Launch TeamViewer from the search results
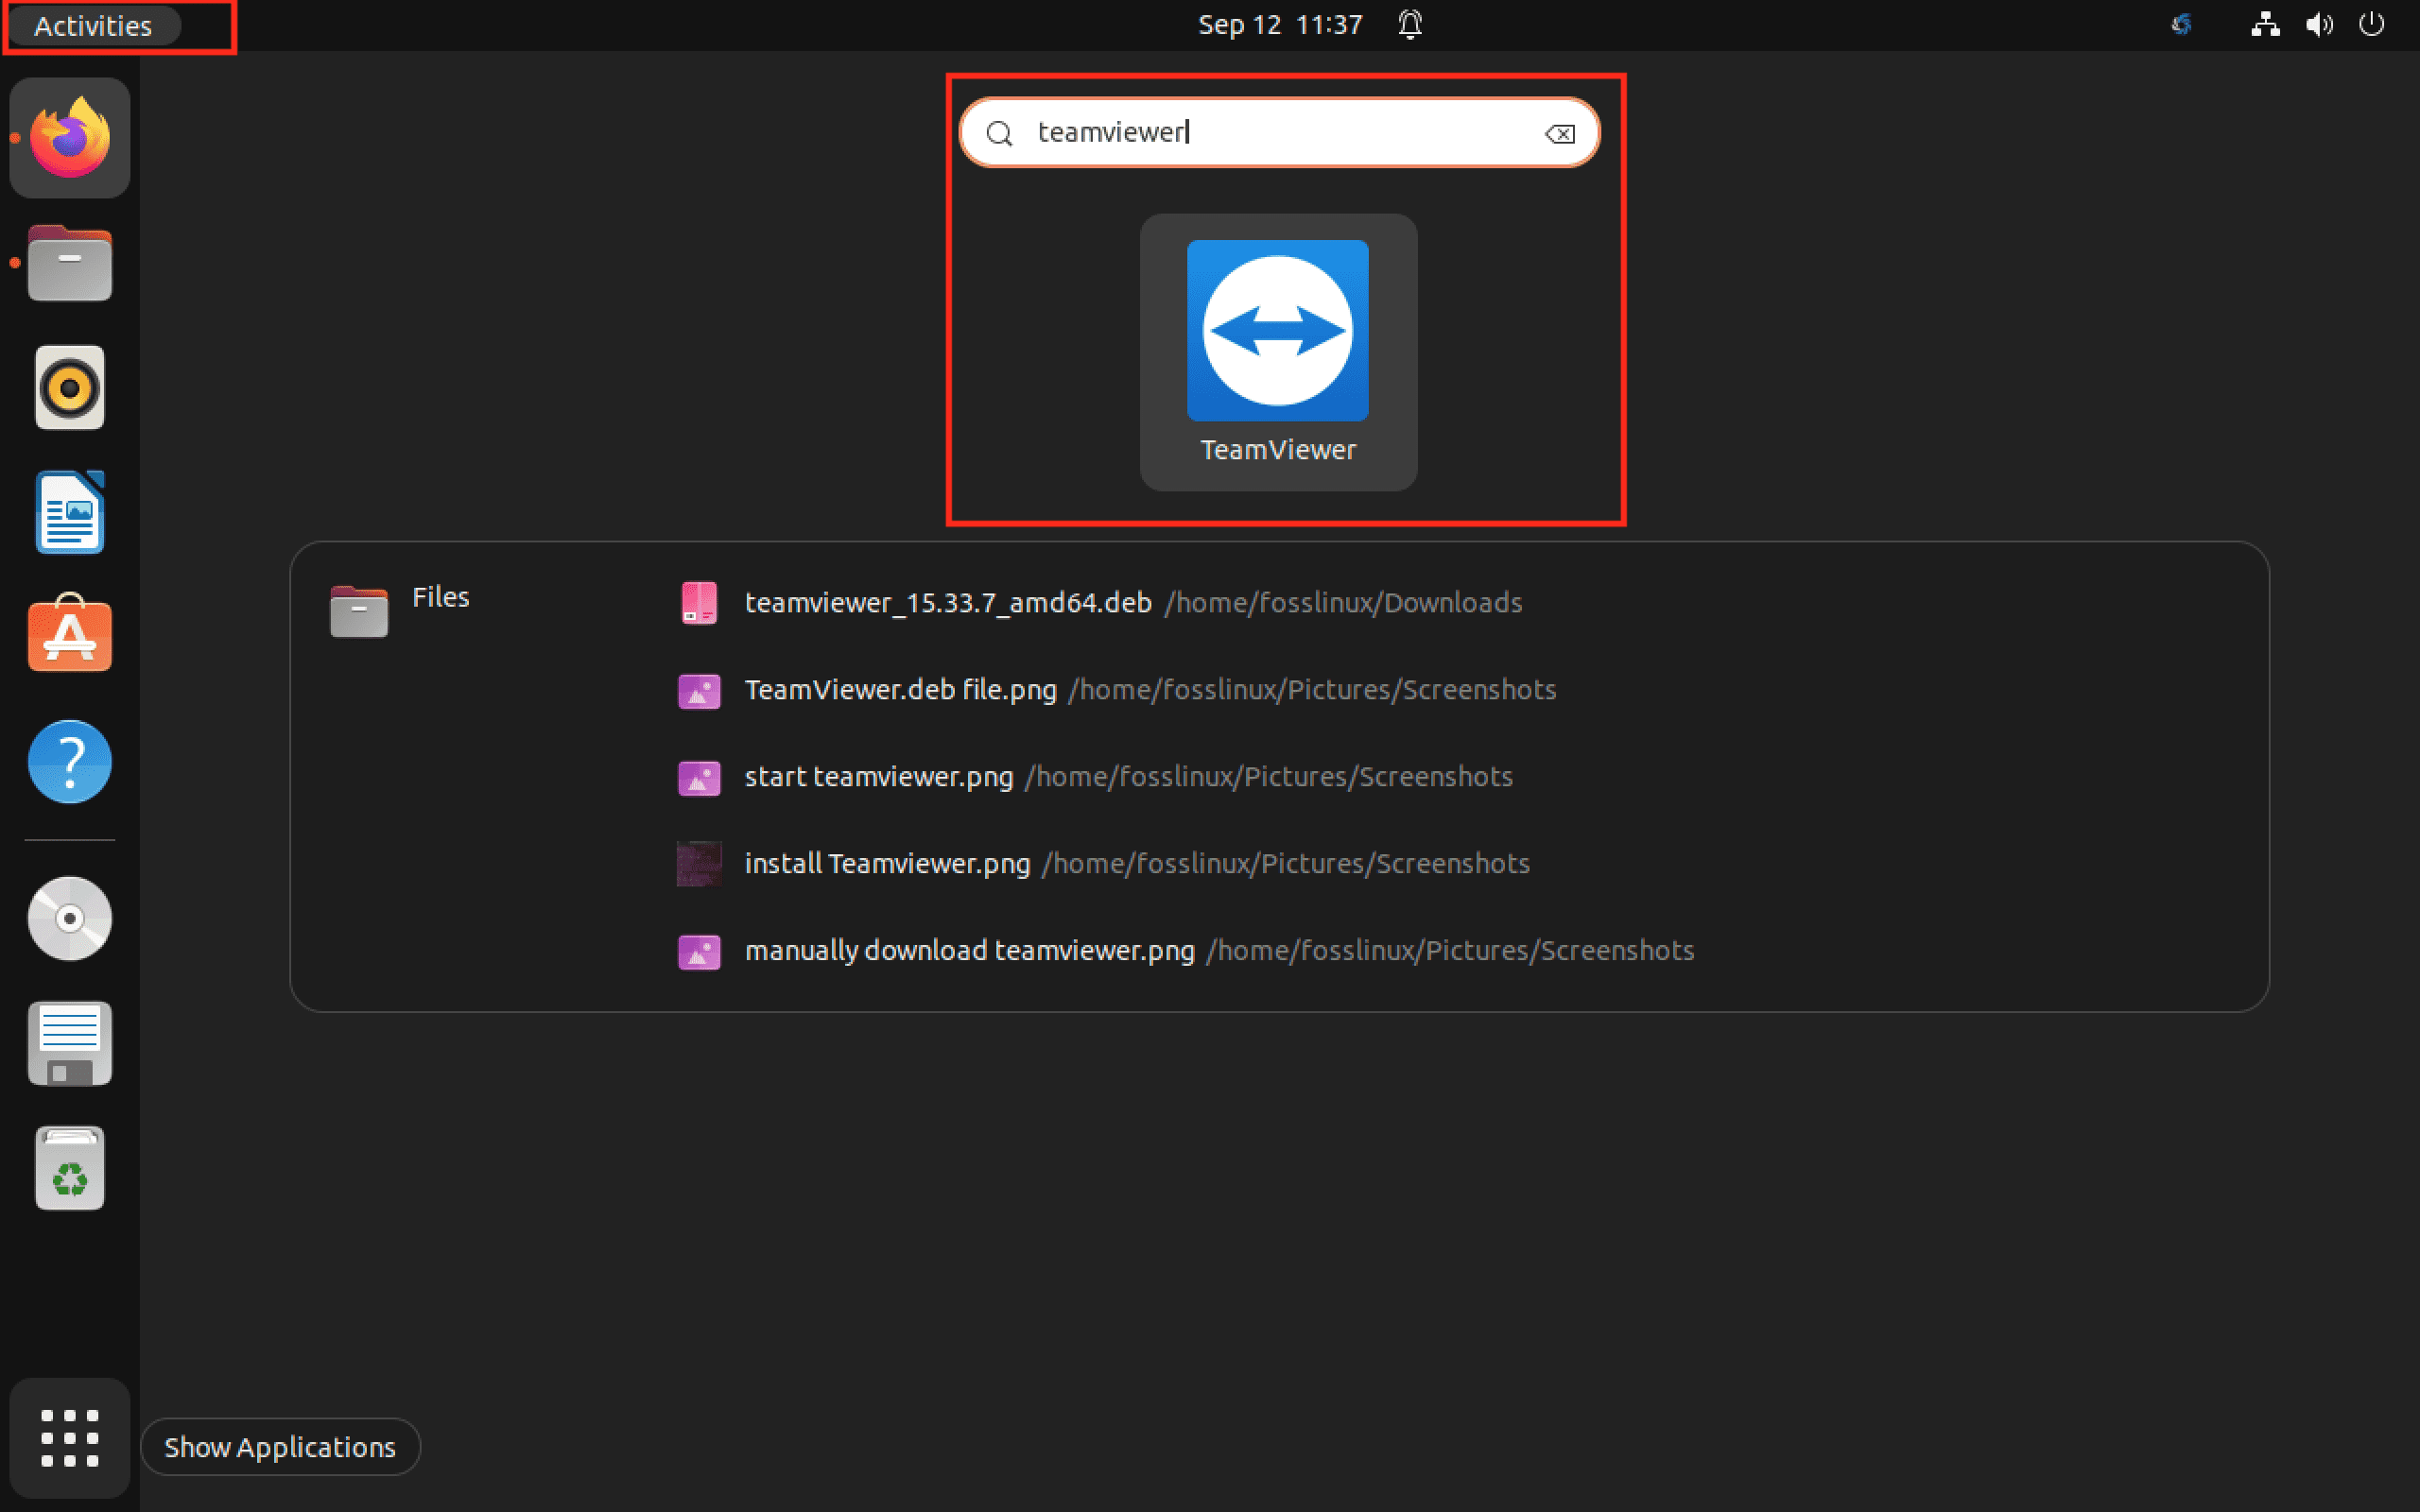This screenshot has height=1512, width=2420. point(1278,330)
